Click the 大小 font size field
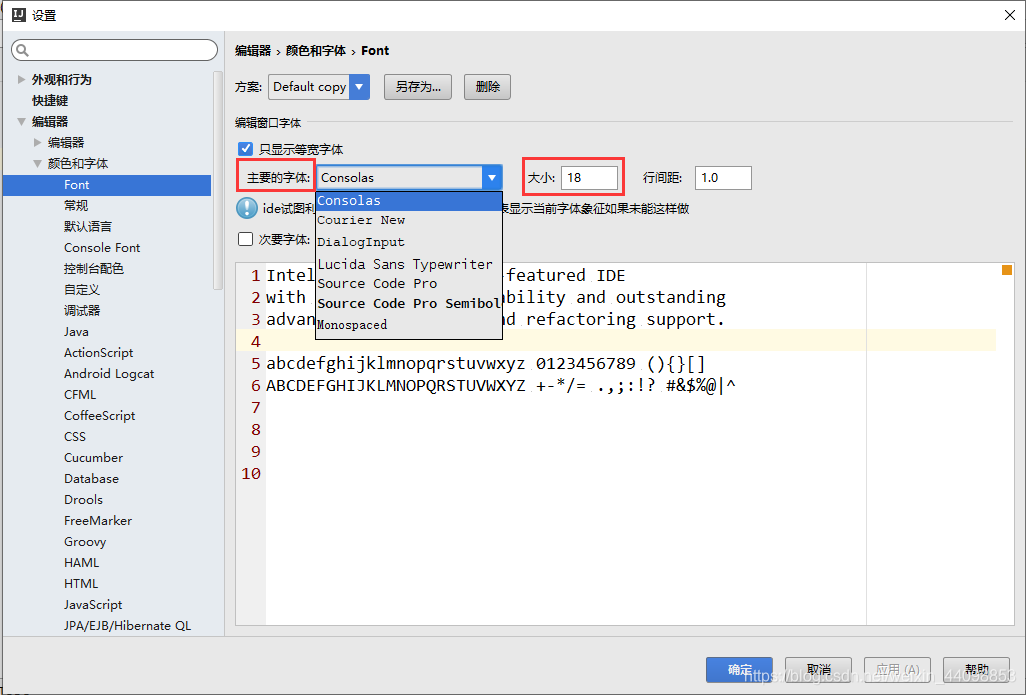Viewport: 1026px width, 695px height. [x=589, y=177]
